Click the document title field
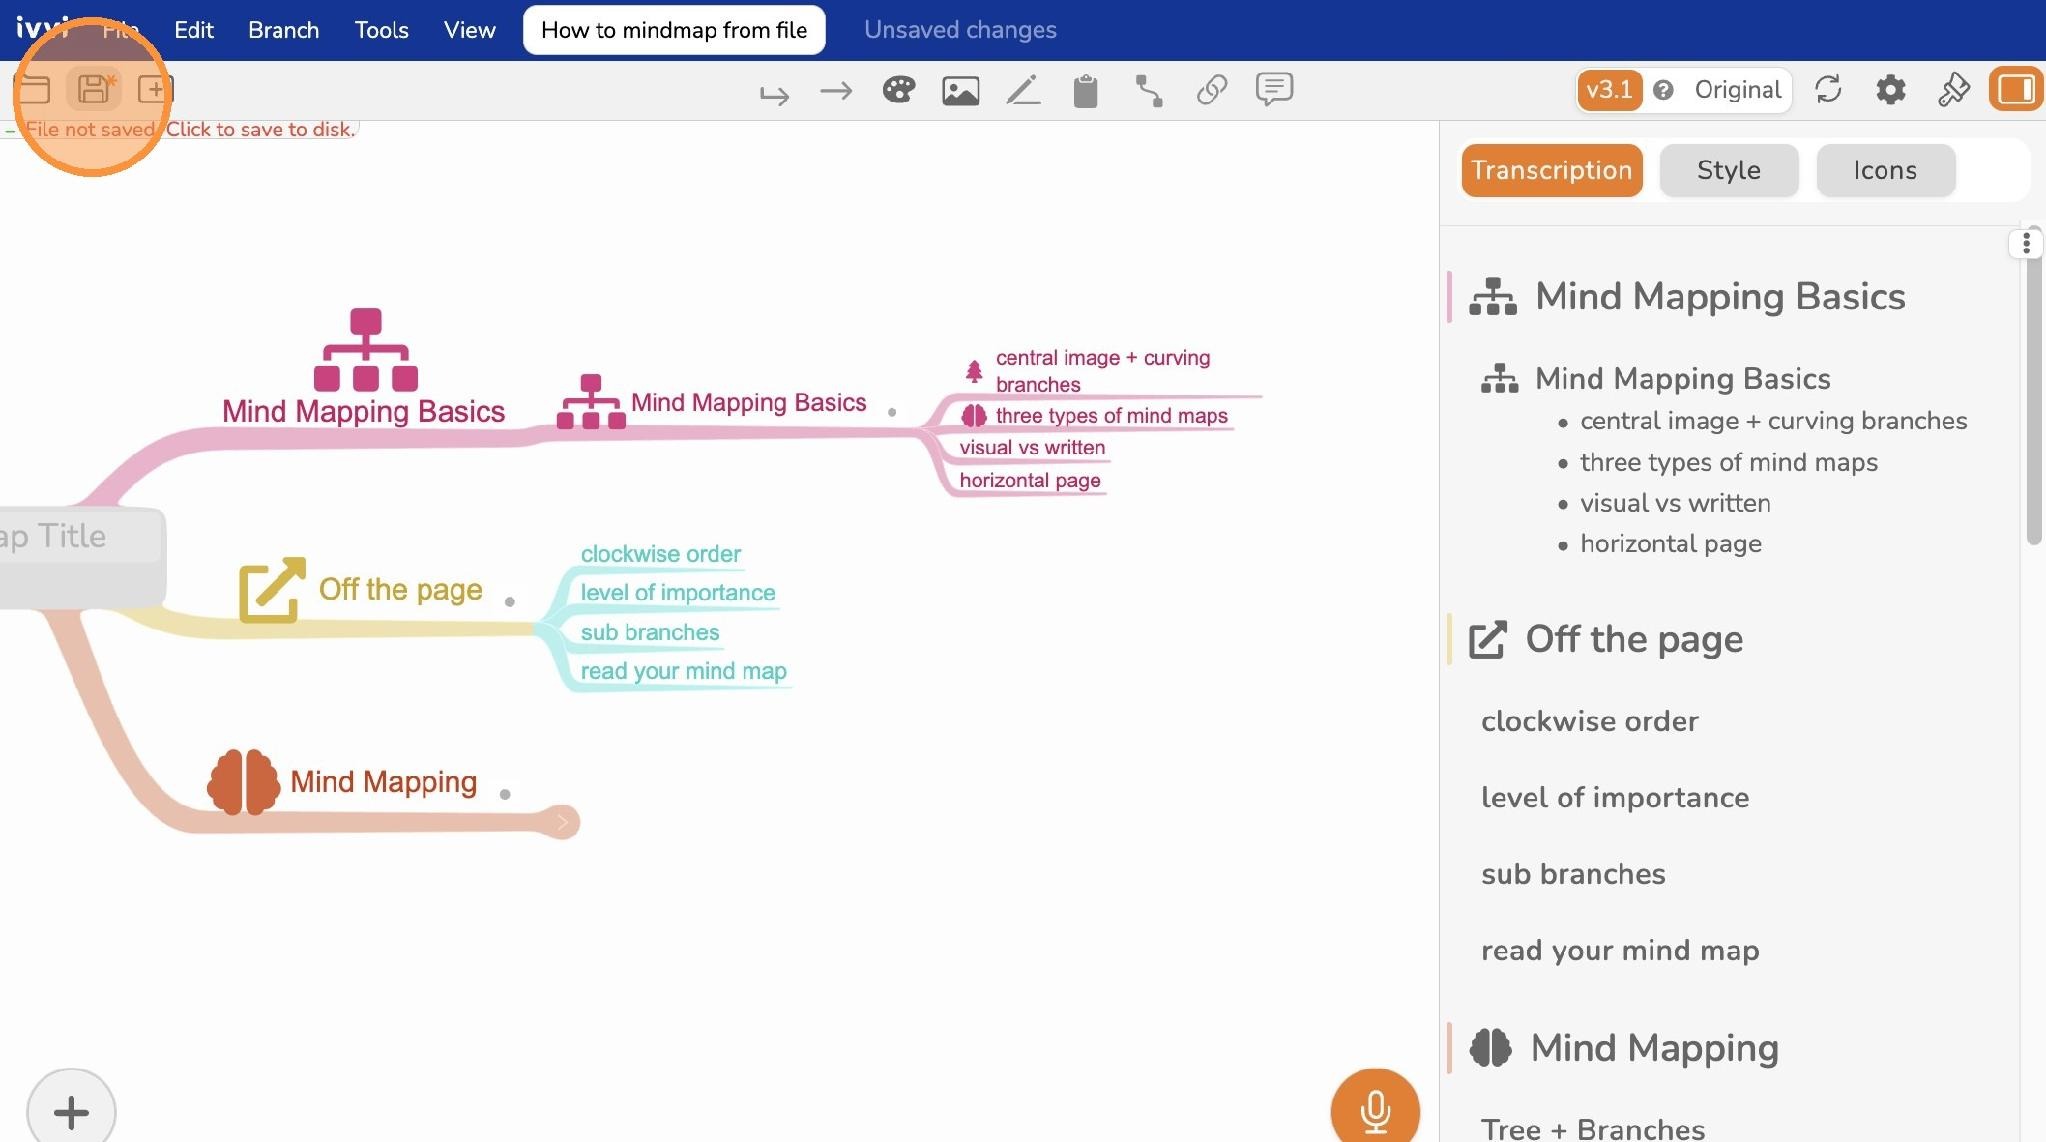The image size is (2046, 1142). pos(674,30)
